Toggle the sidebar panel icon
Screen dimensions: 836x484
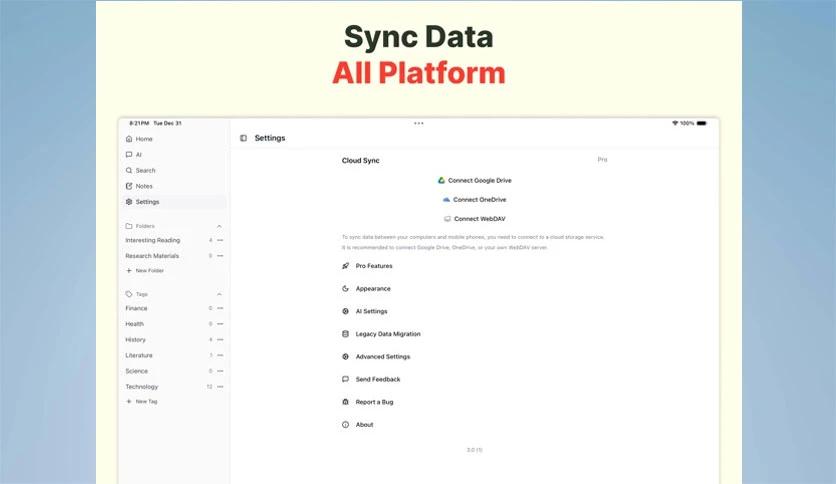point(243,138)
